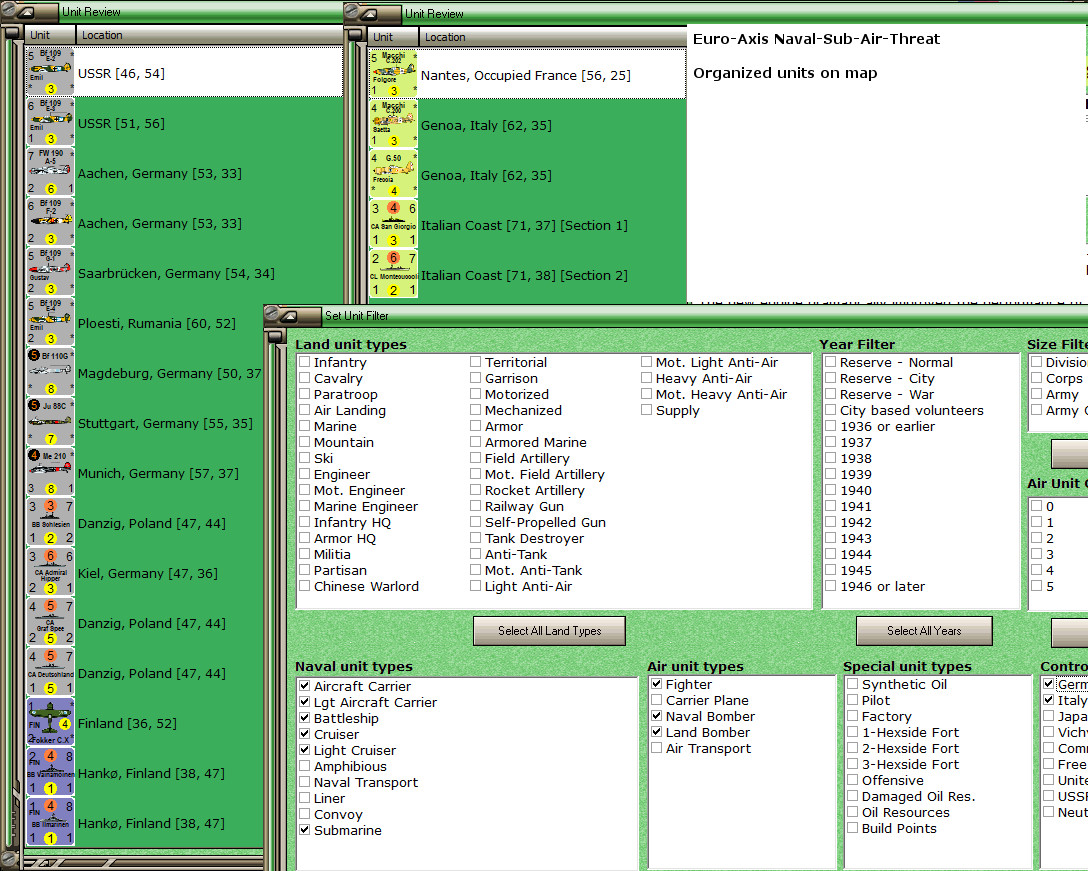Uncheck the Battleship naval unit type
1088x871 pixels.
pyautogui.click(x=304, y=717)
